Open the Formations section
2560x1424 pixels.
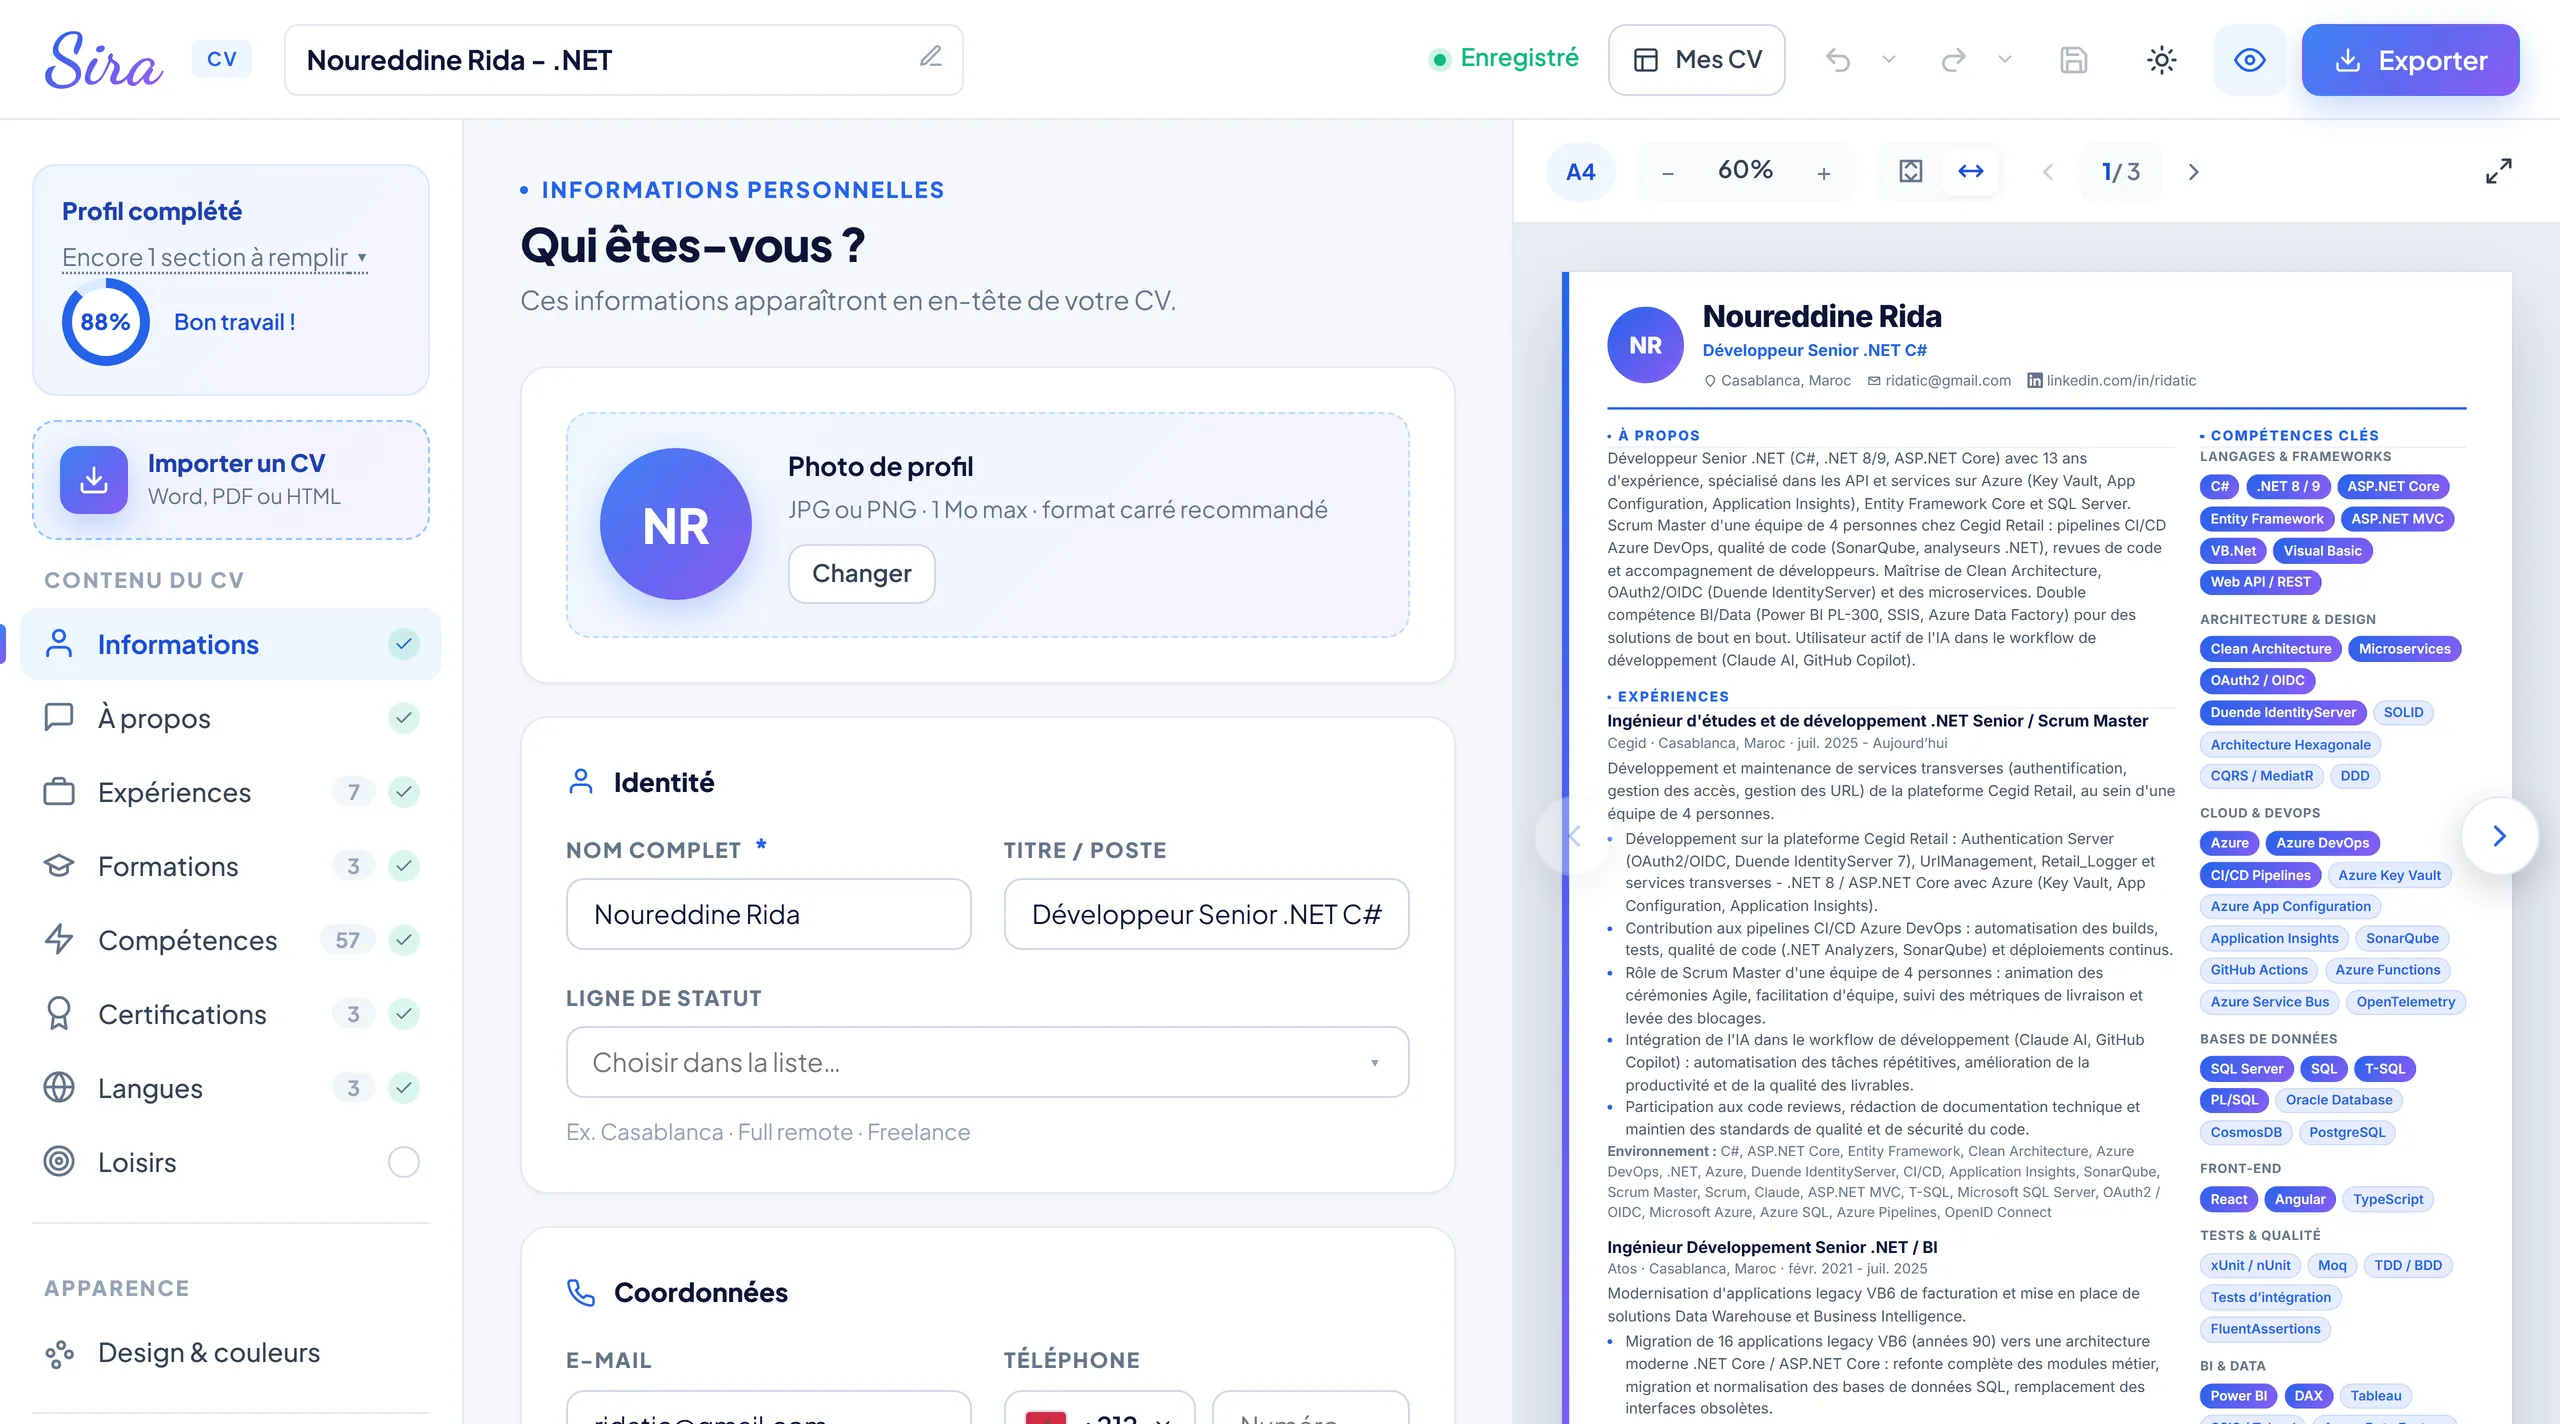pos(231,866)
